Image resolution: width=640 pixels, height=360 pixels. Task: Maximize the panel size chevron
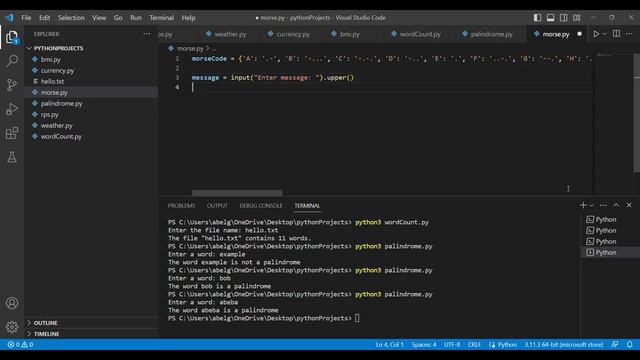[616, 205]
